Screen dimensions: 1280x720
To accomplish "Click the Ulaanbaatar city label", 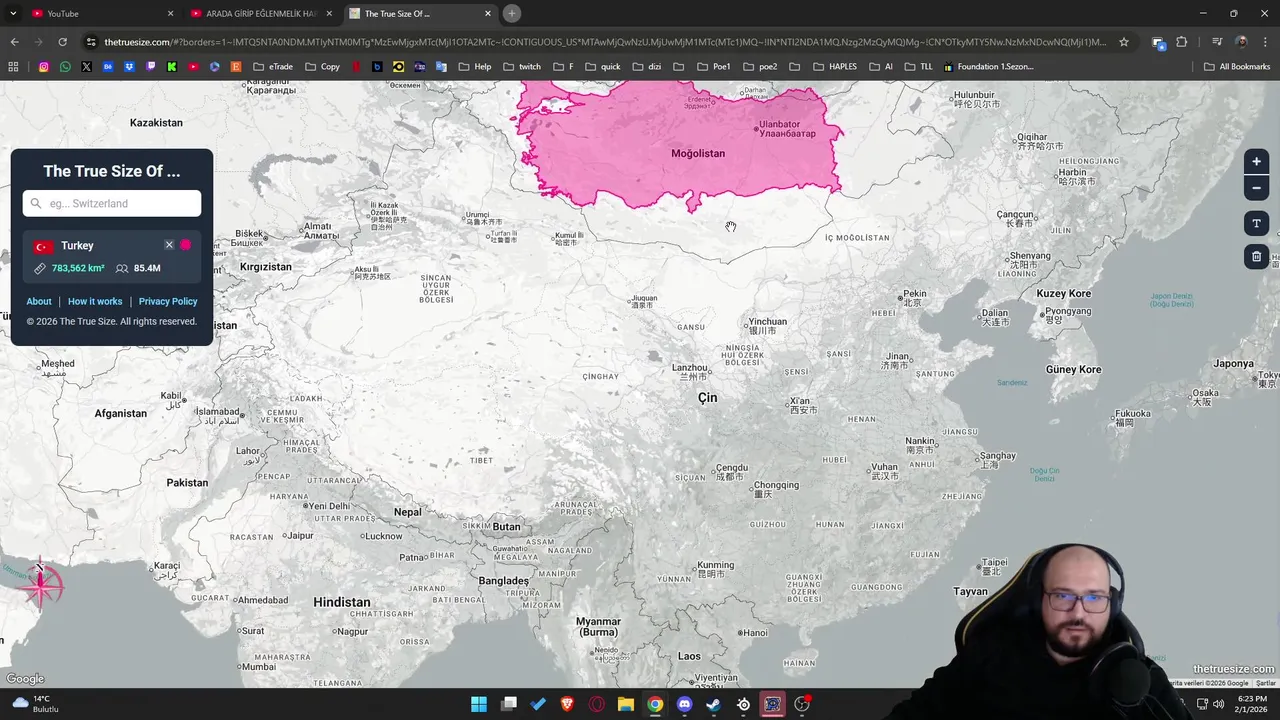I will tap(786, 129).
